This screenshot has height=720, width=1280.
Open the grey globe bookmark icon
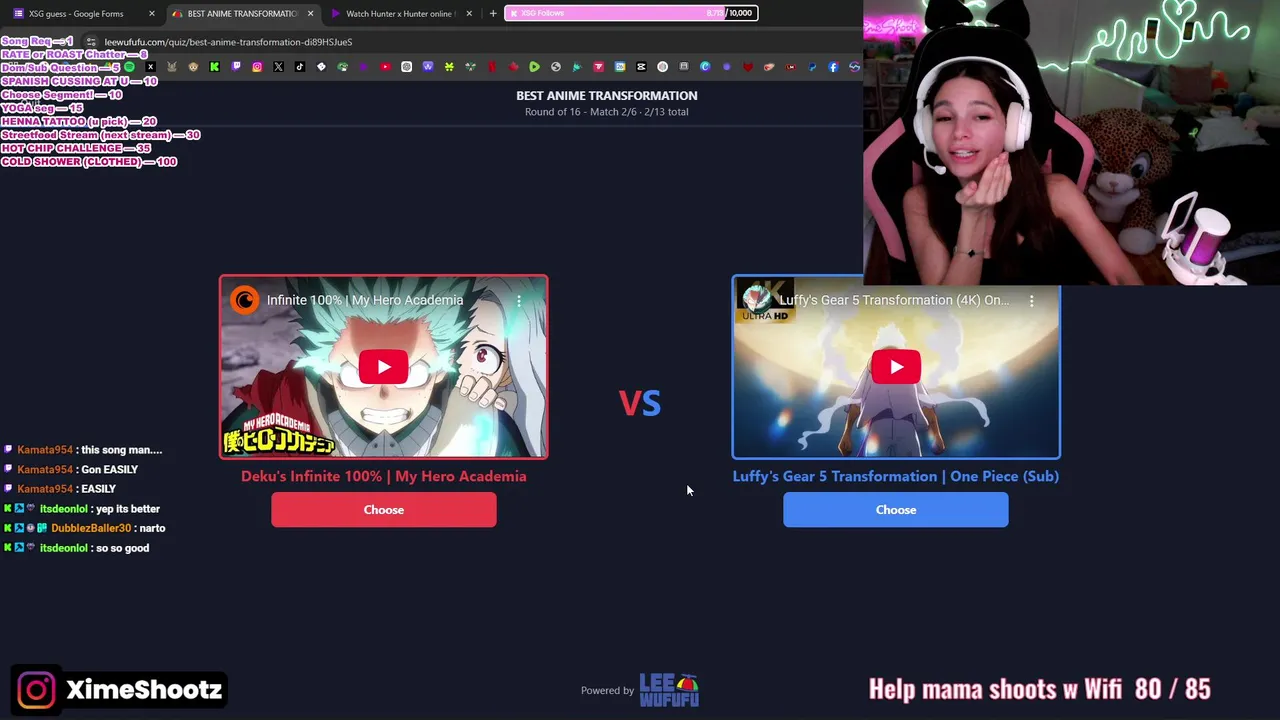[x=556, y=67]
